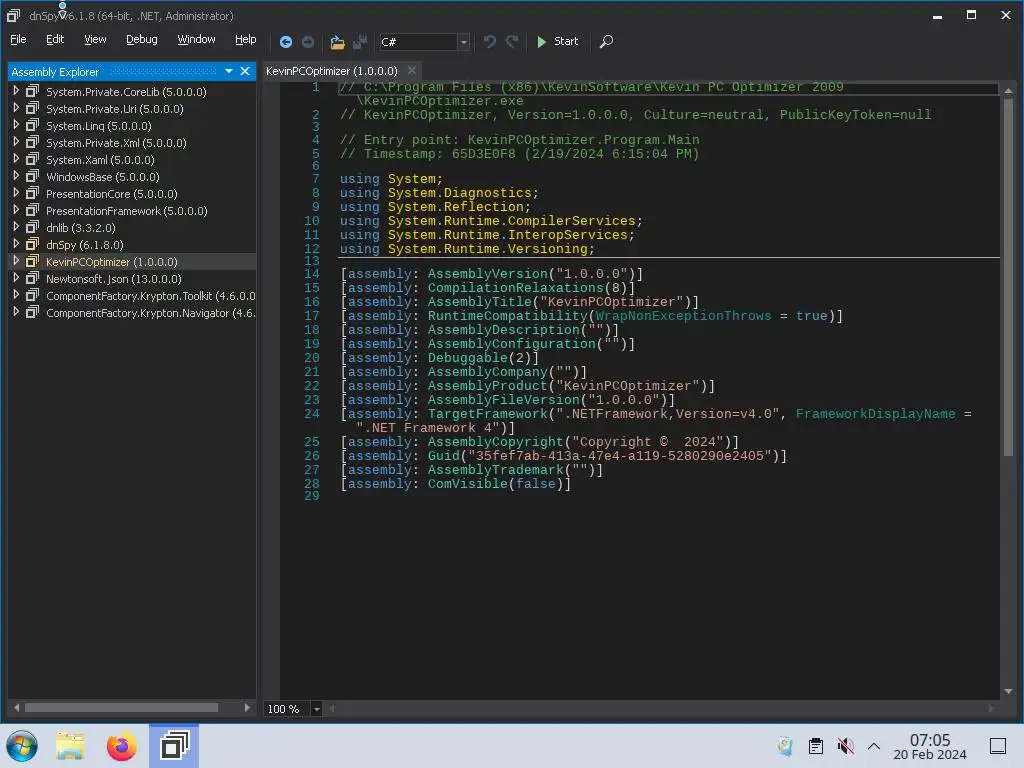Click the green Start debugging arrow
Screen dimensions: 1024x768
[541, 42]
